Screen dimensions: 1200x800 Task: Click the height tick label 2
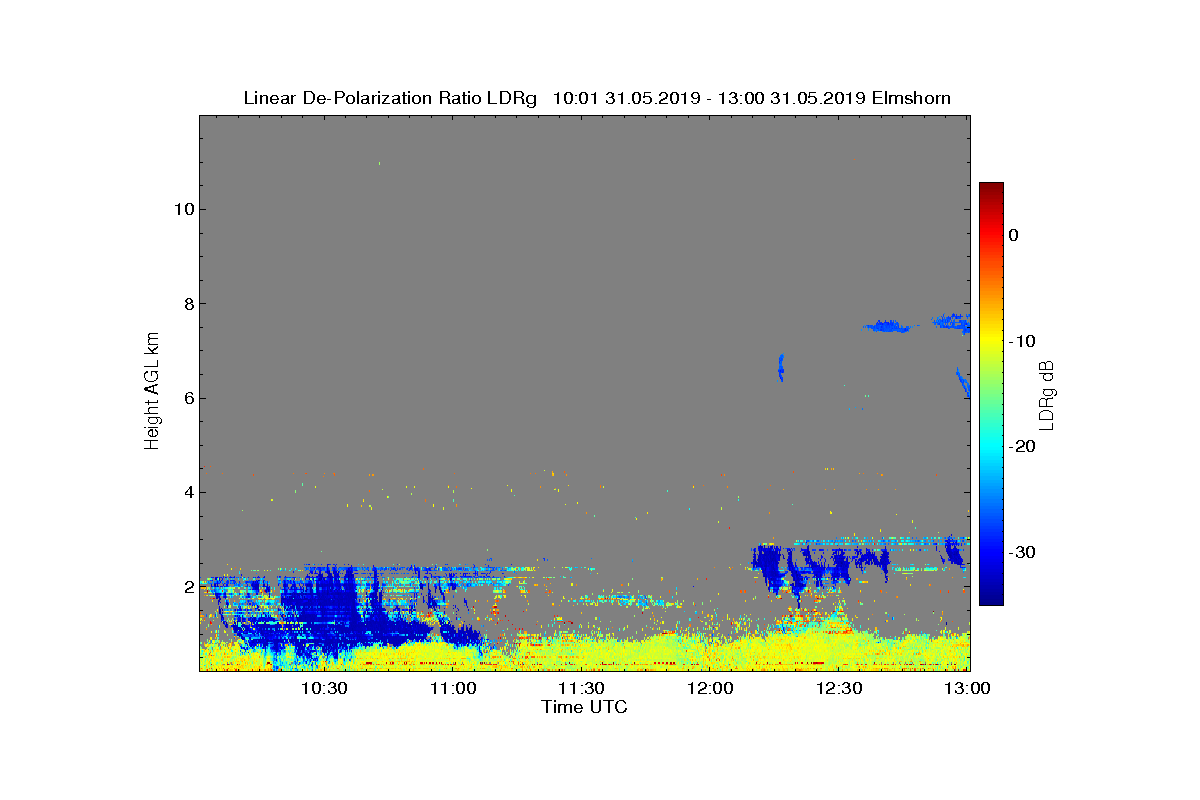[187, 587]
